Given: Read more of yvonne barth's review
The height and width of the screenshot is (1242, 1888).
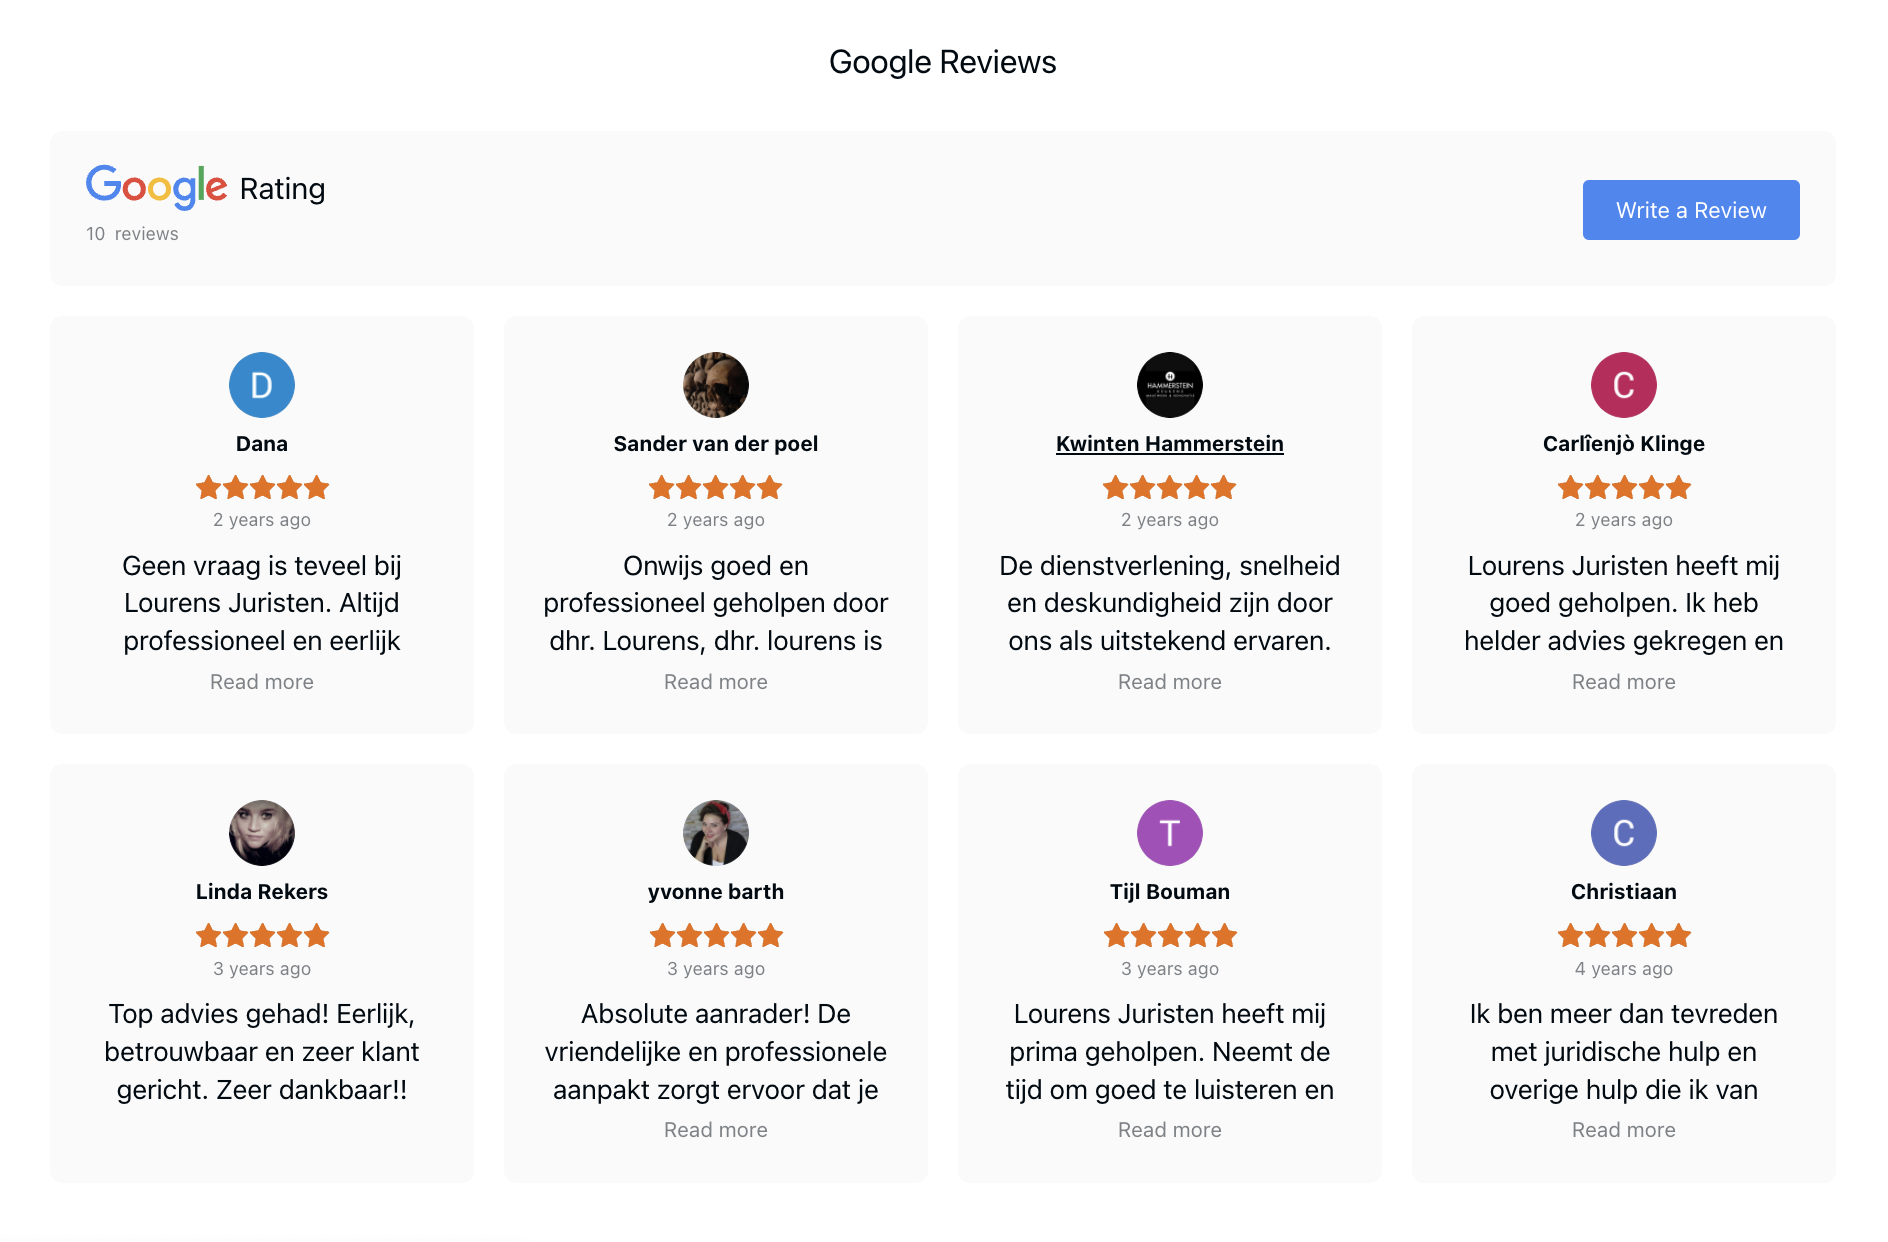Looking at the screenshot, I should pyautogui.click(x=716, y=1130).
